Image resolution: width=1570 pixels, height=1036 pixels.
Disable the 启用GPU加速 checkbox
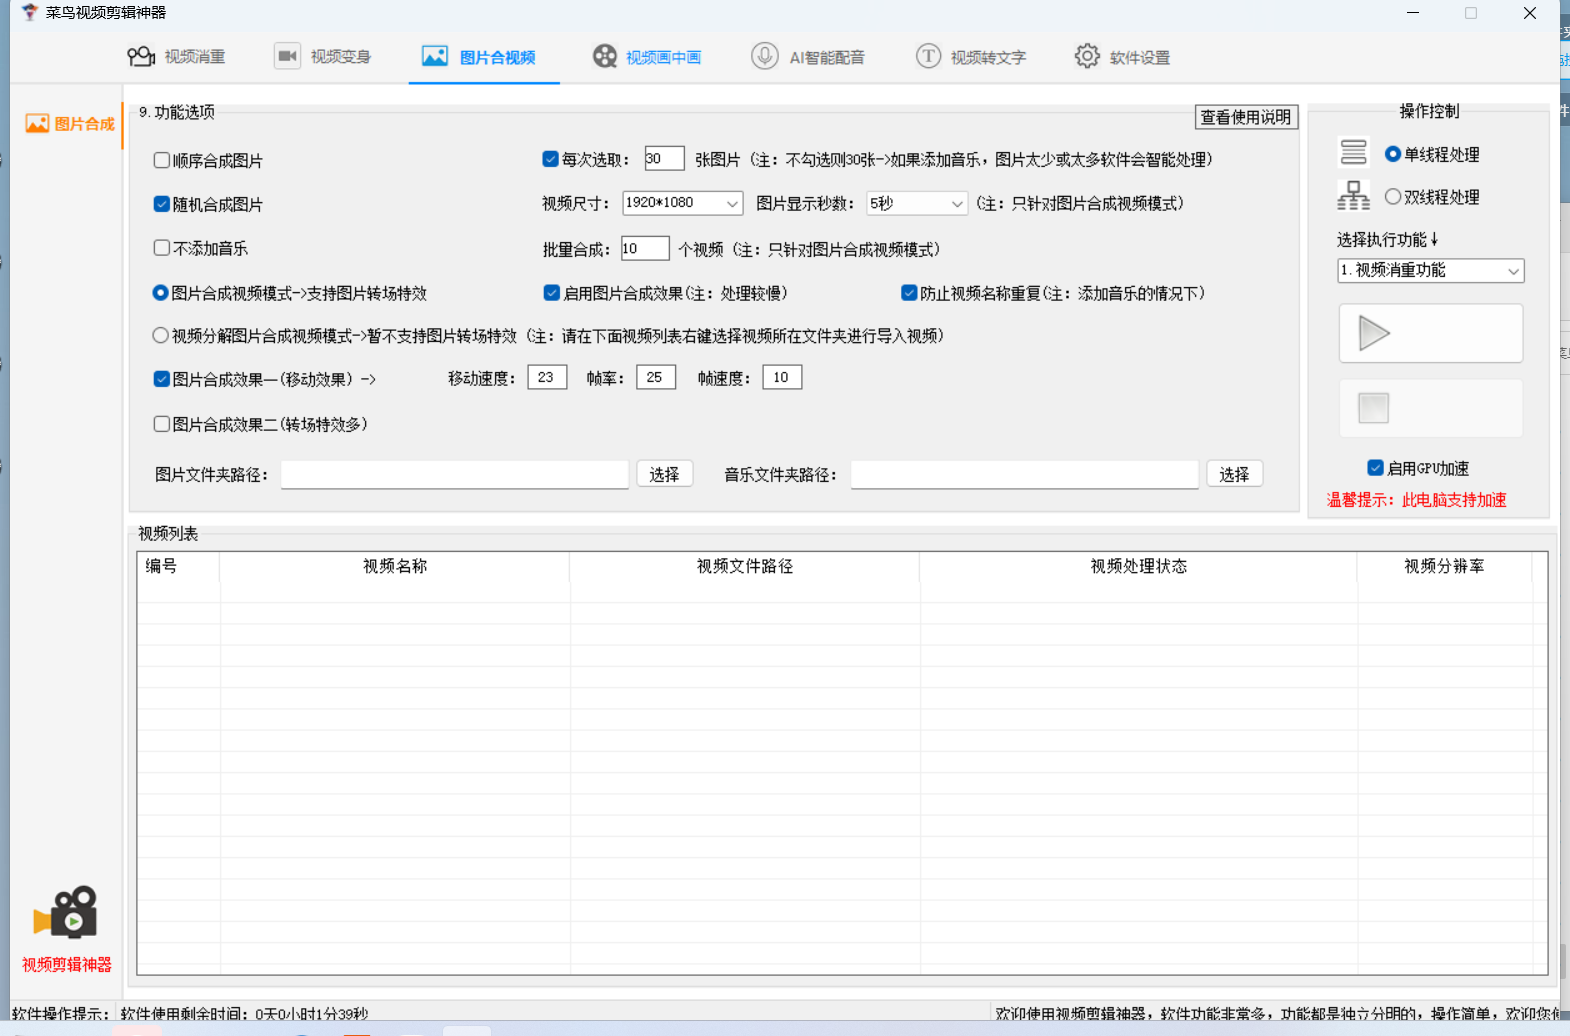point(1375,468)
